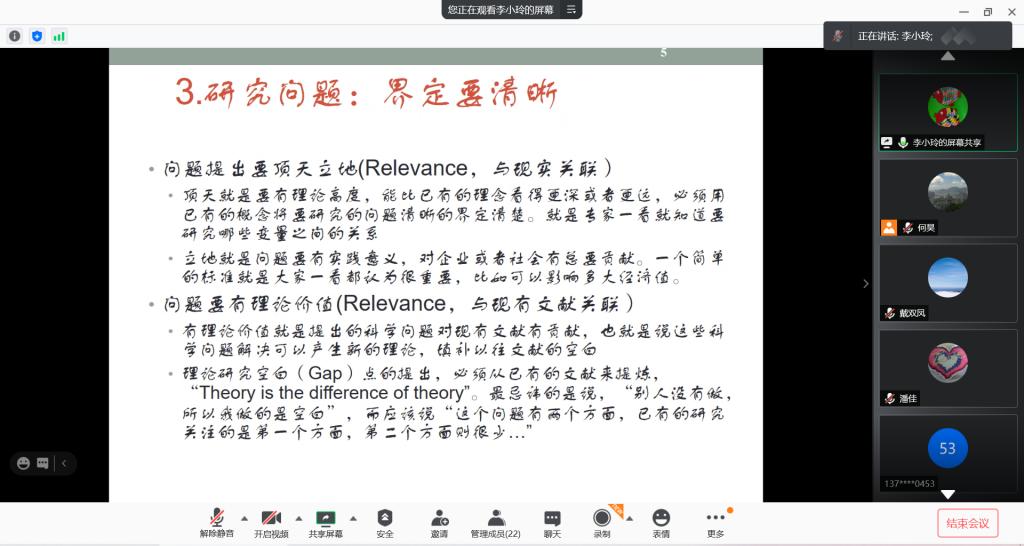Click the meeting info icon top-left
Image resolution: width=1024 pixels, height=546 pixels.
15,36
